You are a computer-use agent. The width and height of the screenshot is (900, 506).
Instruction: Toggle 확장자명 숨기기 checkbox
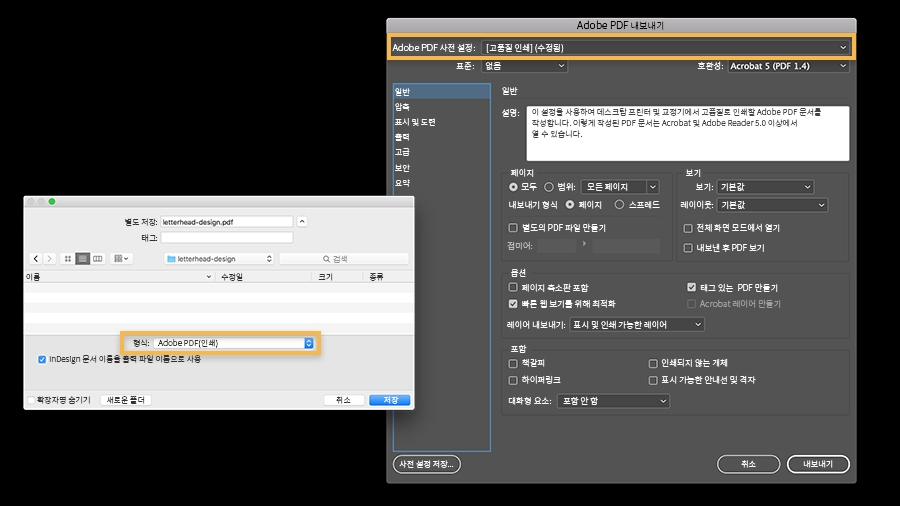[32, 400]
